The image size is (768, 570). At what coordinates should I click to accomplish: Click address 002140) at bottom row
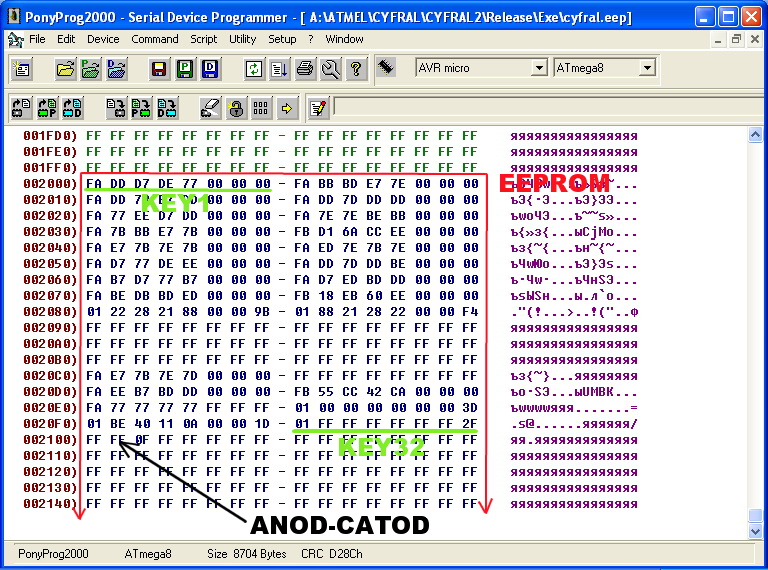click(50, 503)
